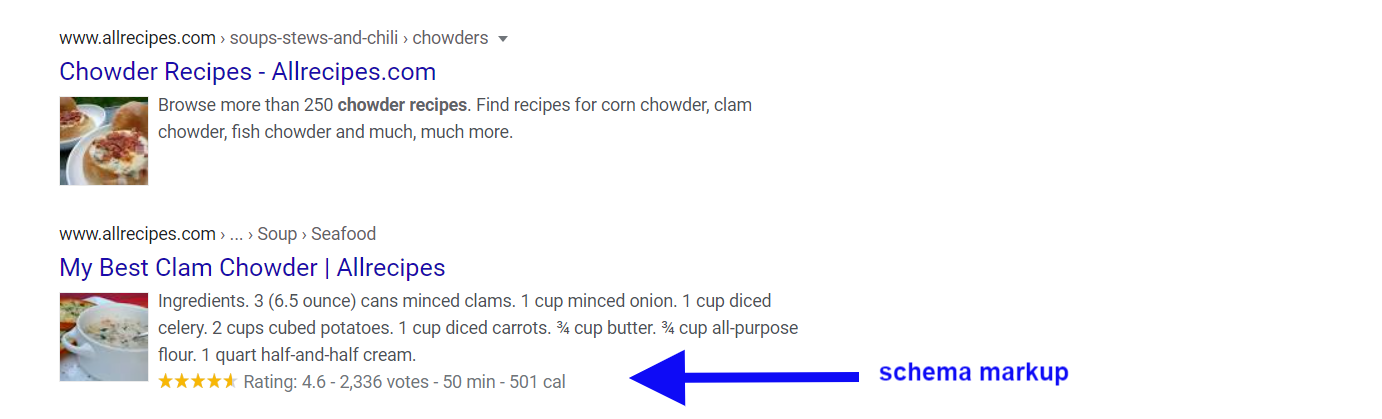Click www.allrecipes.com URL above My Best Clam Chowder
Viewport: 1382px width, 419px height.
[x=138, y=234]
